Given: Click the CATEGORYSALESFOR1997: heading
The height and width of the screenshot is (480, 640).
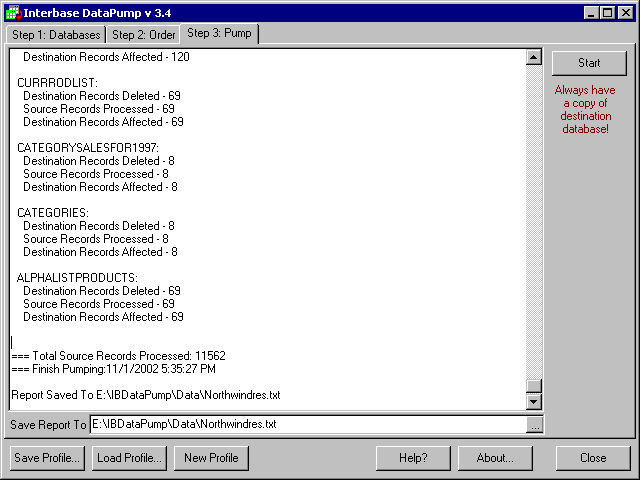Looking at the screenshot, I should (88, 148).
